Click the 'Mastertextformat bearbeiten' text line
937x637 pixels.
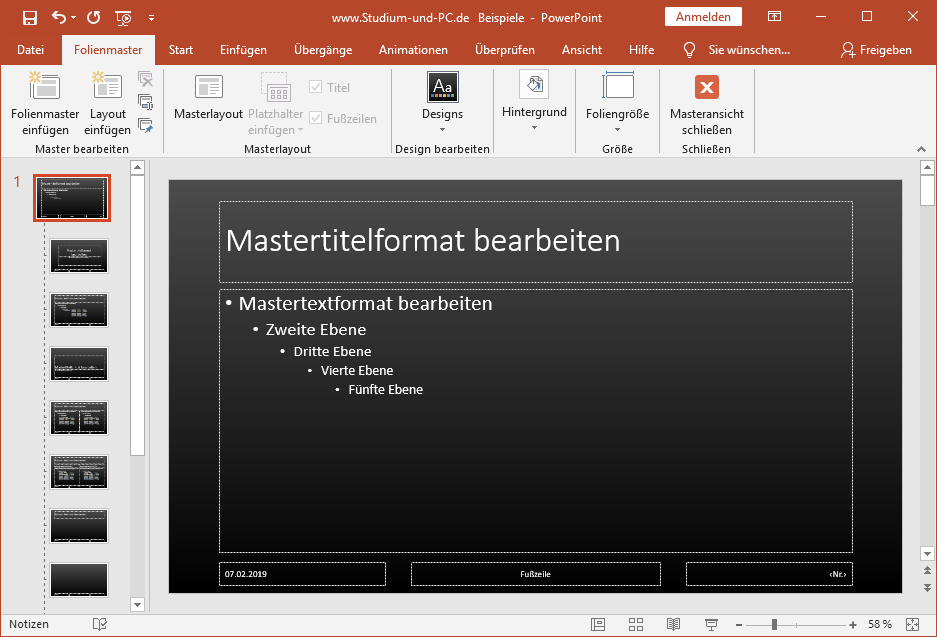pyautogui.click(x=365, y=304)
